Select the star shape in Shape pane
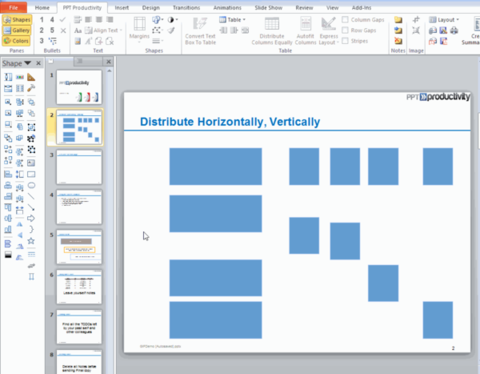 [x=31, y=241]
